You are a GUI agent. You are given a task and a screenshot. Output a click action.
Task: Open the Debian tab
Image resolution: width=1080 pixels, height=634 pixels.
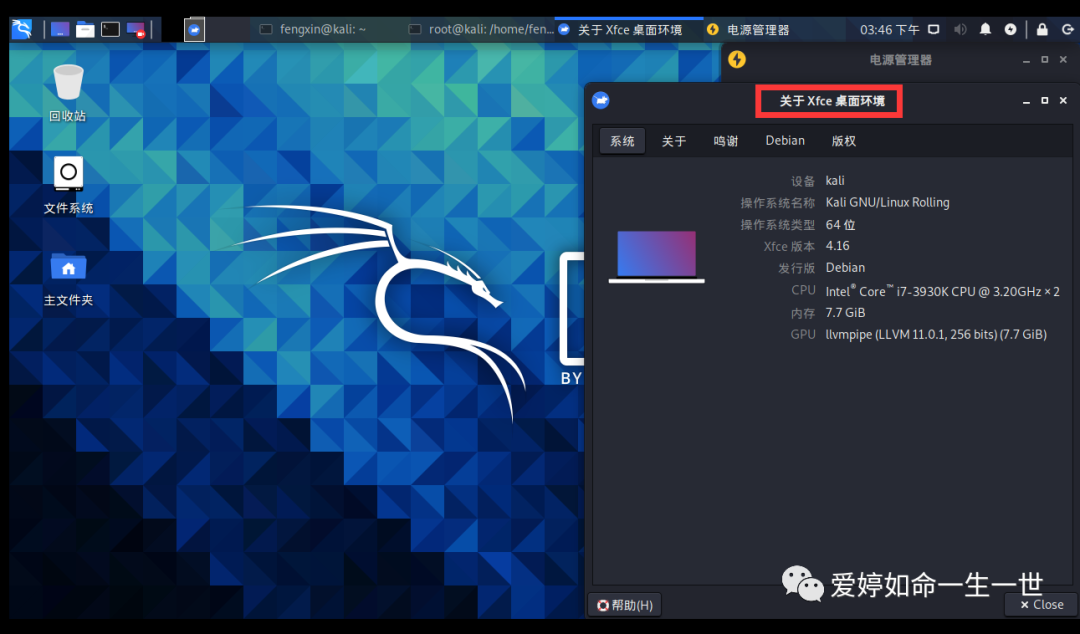click(x=785, y=141)
